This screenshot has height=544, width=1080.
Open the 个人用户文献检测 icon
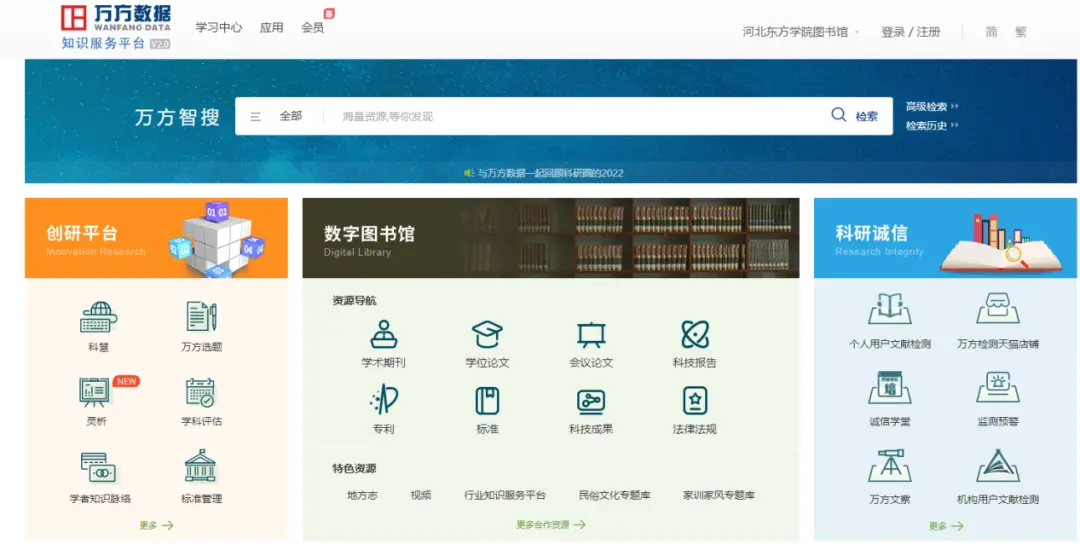pos(889,308)
